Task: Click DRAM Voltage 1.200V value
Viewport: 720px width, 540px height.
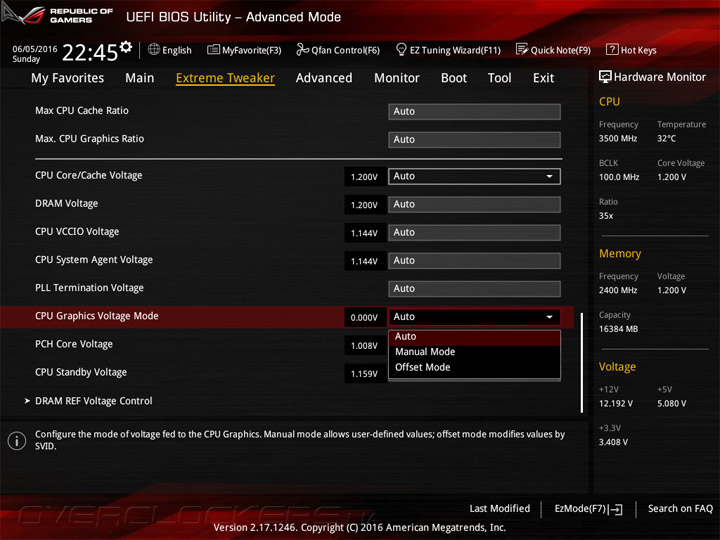Action: tap(364, 205)
